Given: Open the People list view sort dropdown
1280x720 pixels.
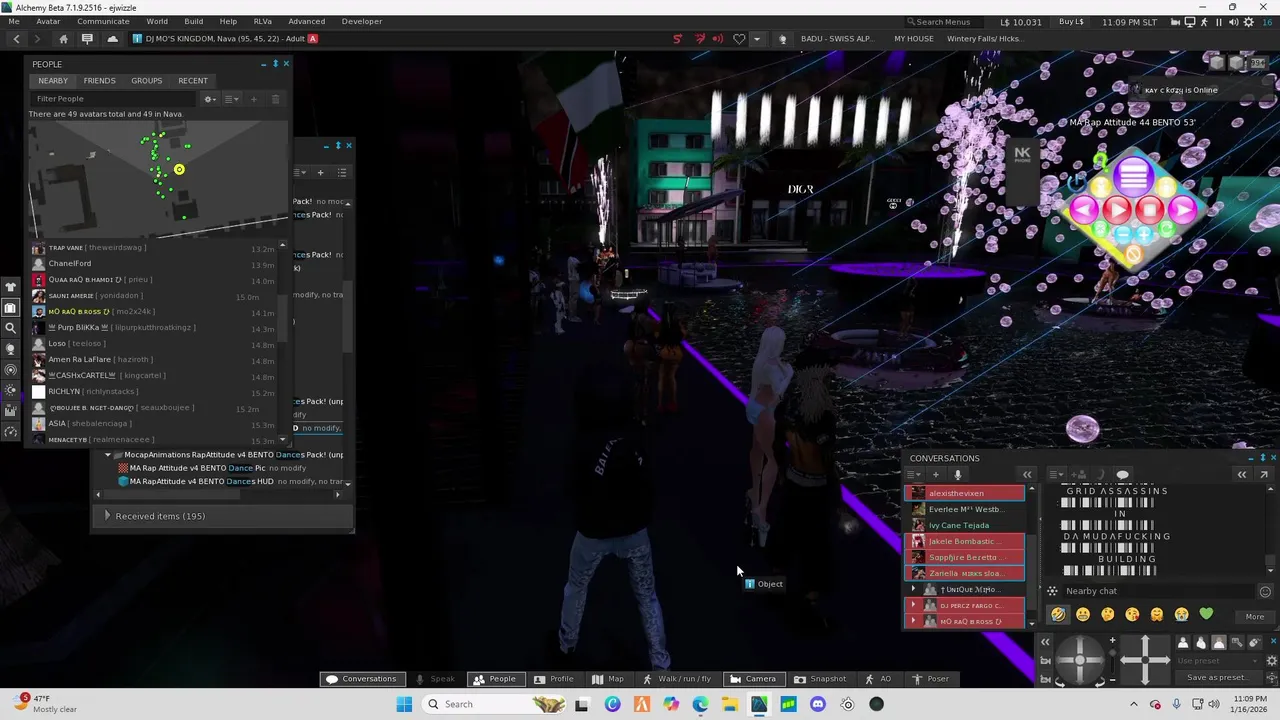Looking at the screenshot, I should (x=232, y=99).
